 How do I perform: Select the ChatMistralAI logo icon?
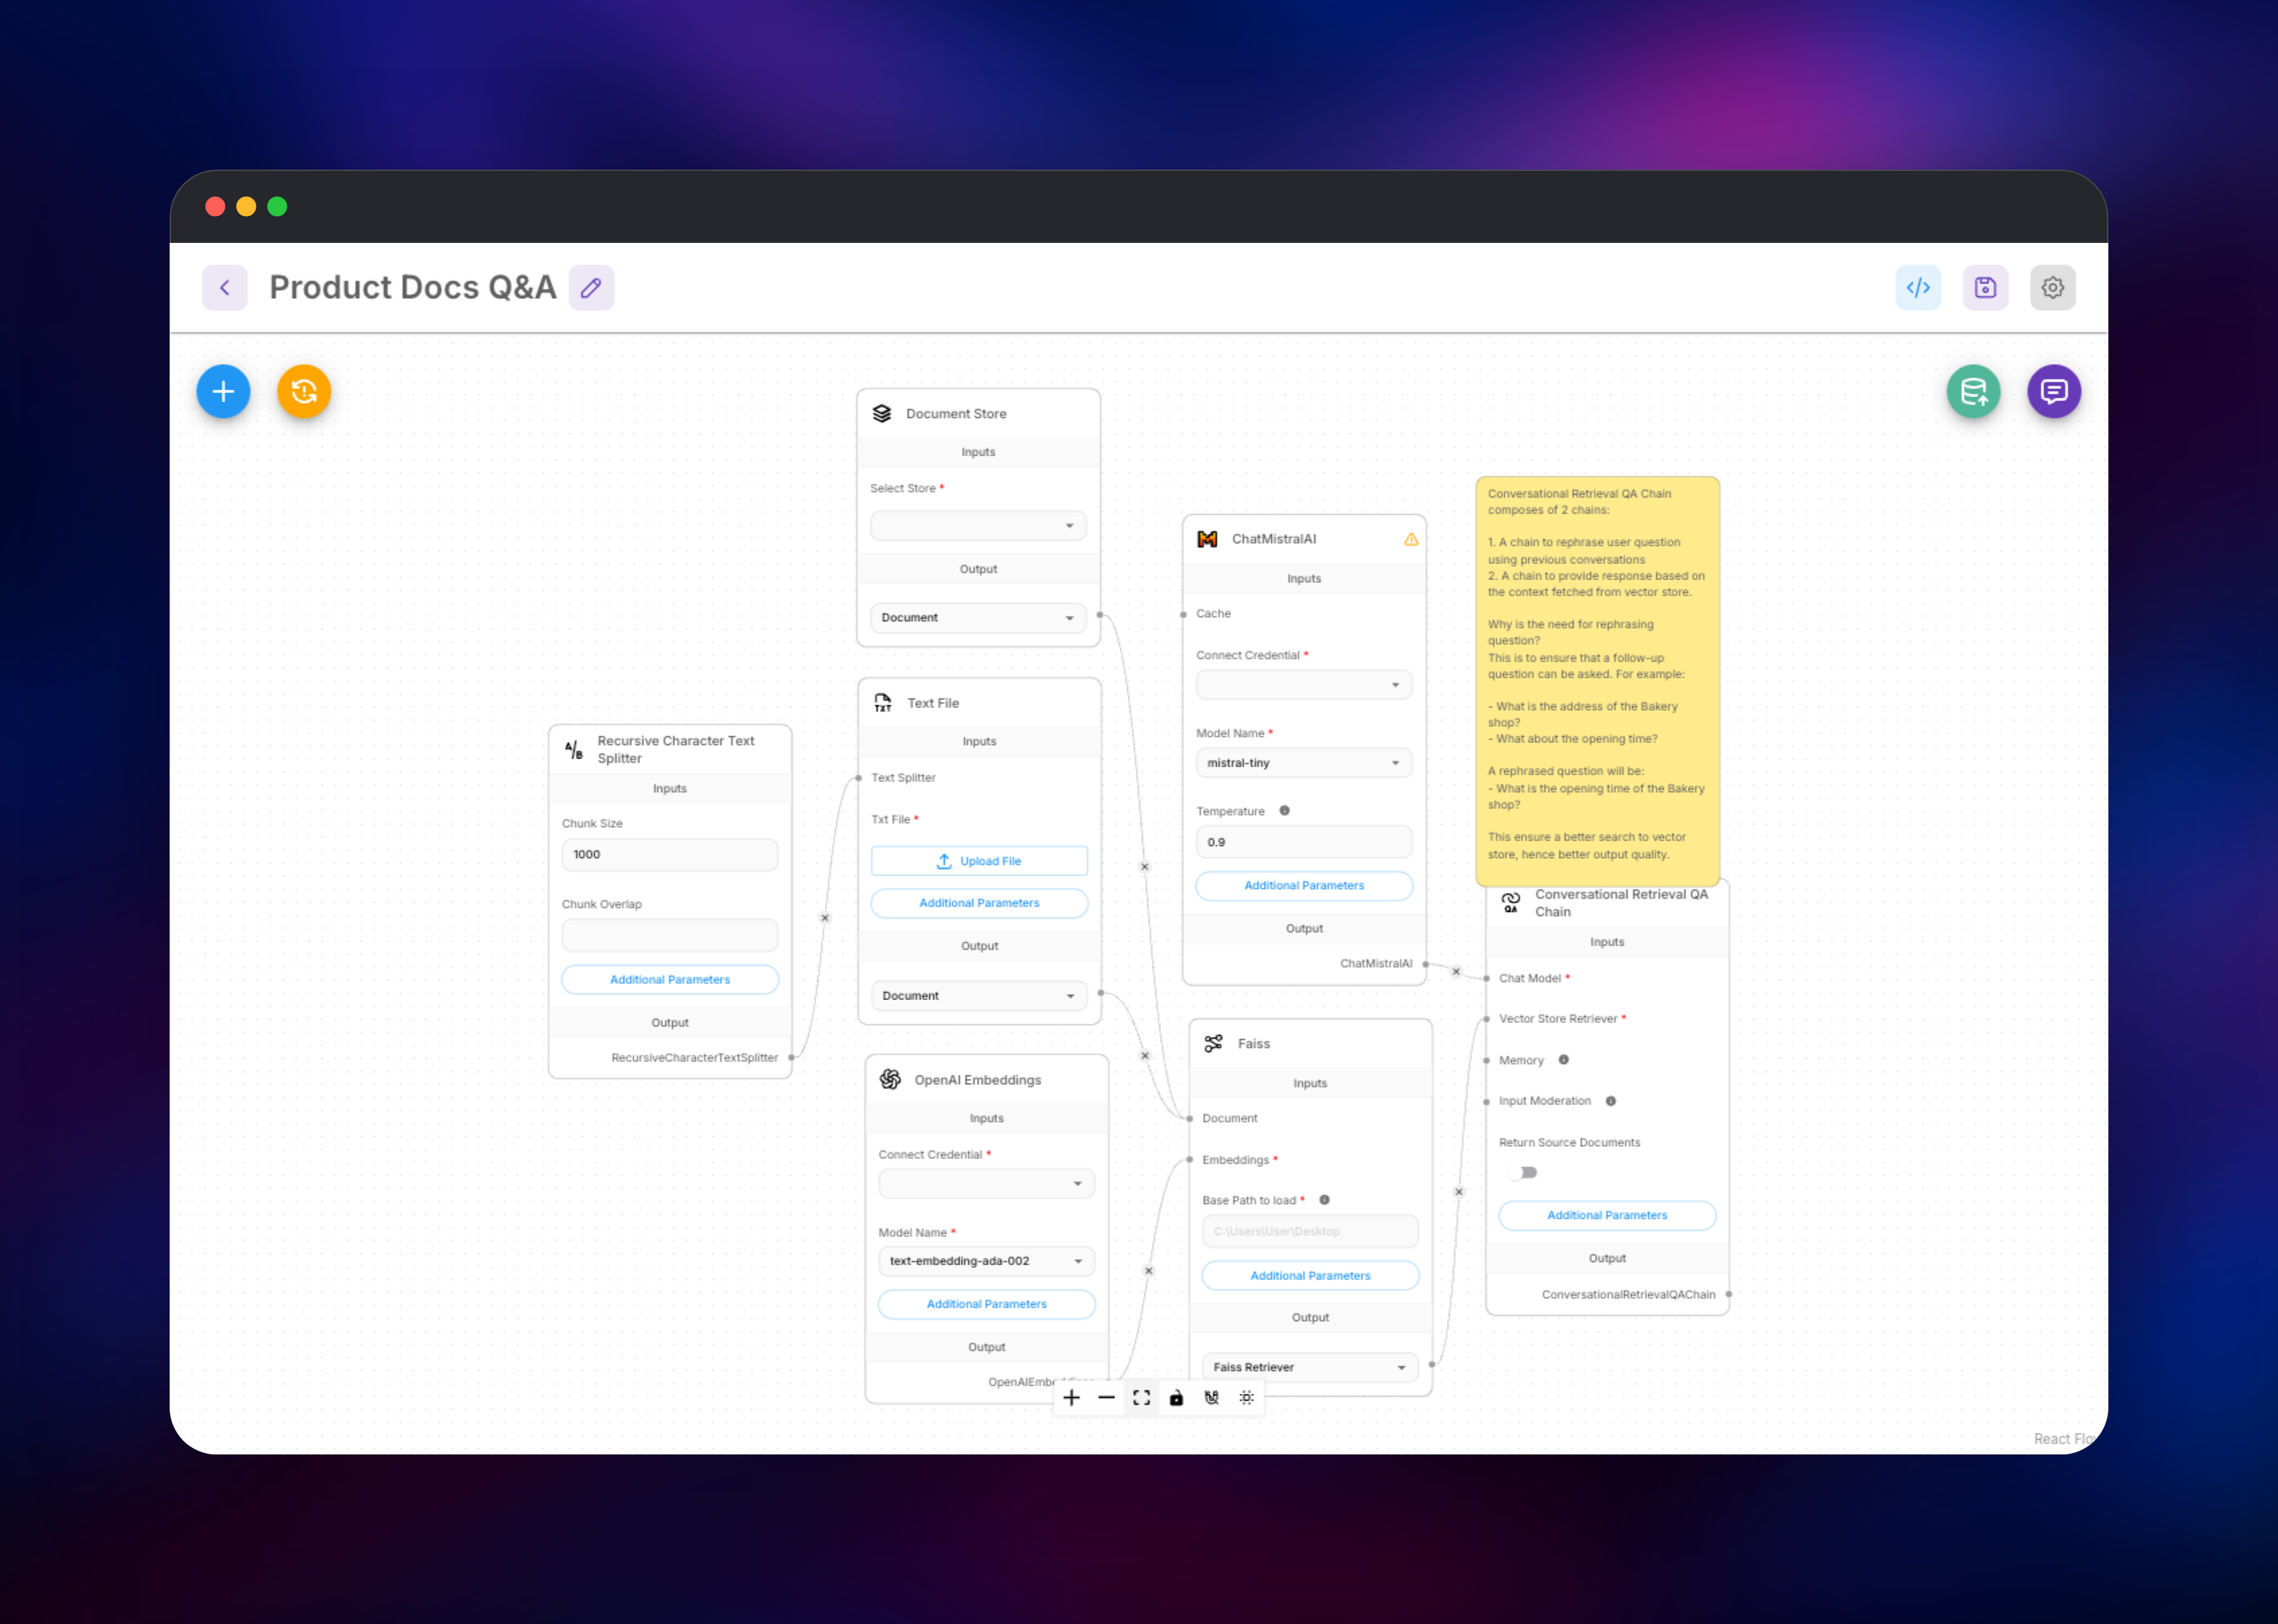pos(1207,539)
